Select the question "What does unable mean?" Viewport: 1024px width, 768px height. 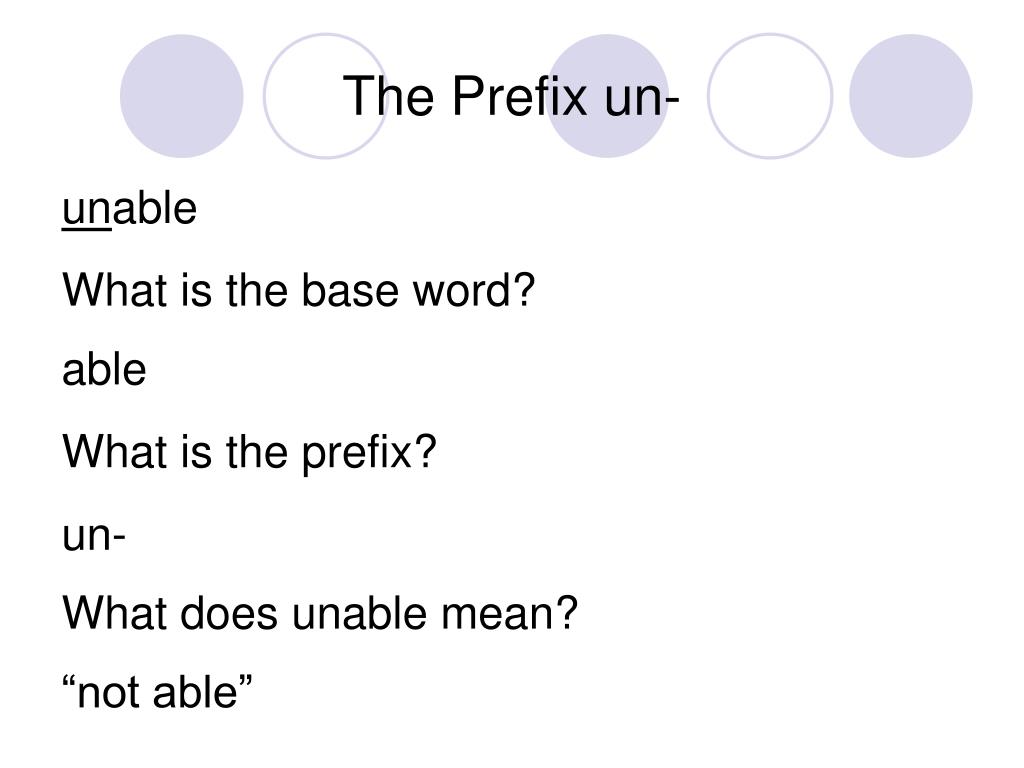click(320, 613)
